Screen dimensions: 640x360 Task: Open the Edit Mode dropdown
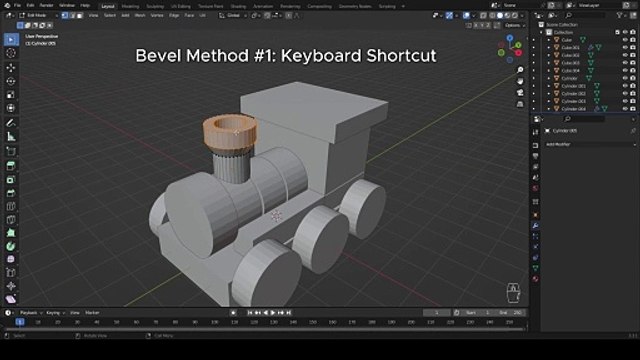(x=39, y=16)
